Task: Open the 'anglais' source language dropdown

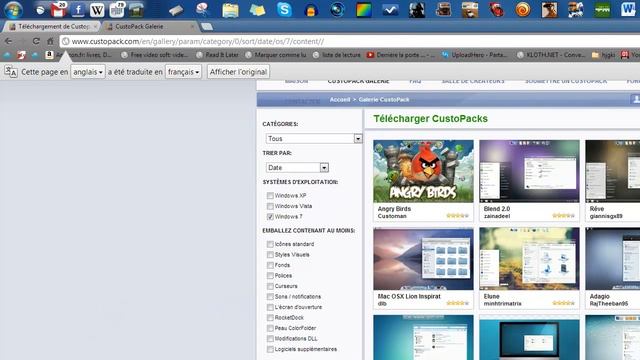Action: (88, 72)
